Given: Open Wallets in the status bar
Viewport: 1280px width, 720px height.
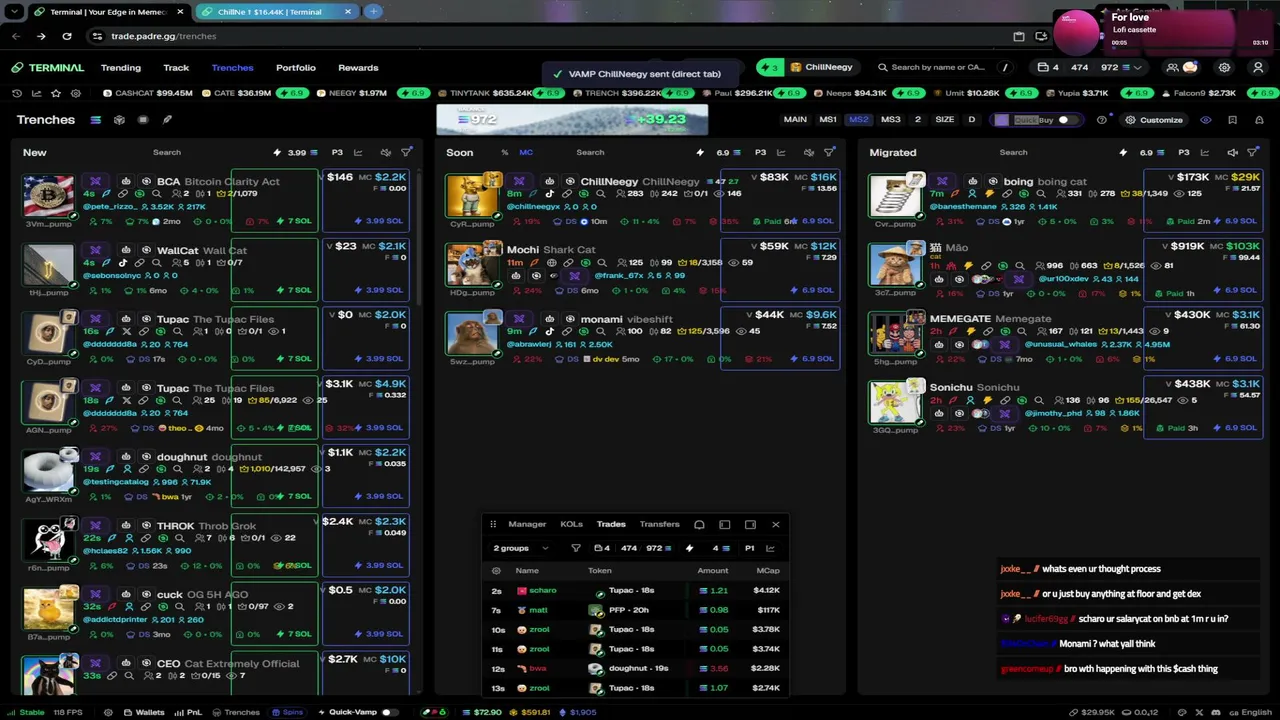Looking at the screenshot, I should pyautogui.click(x=143, y=712).
